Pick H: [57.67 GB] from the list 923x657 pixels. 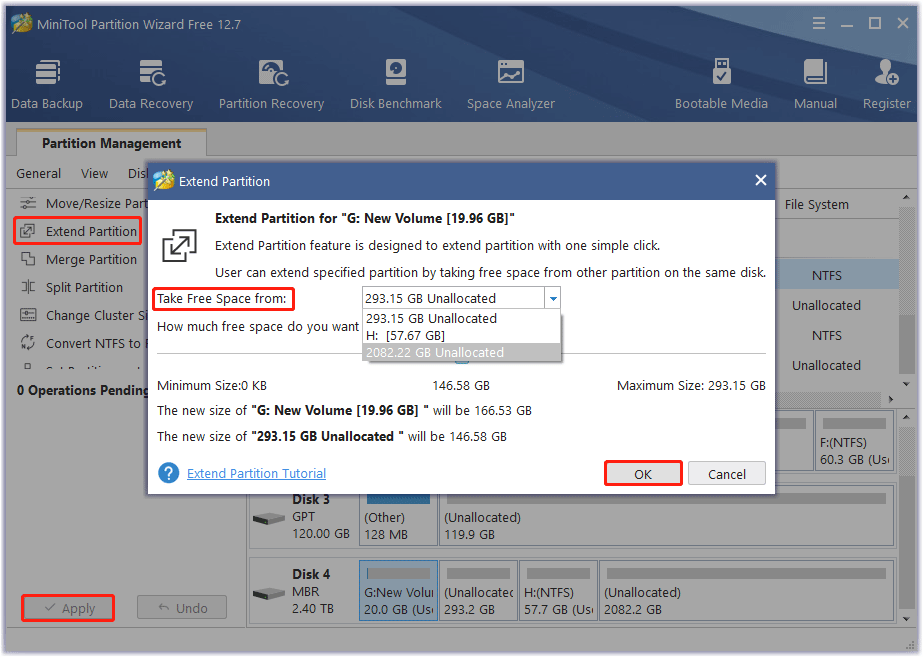462,336
